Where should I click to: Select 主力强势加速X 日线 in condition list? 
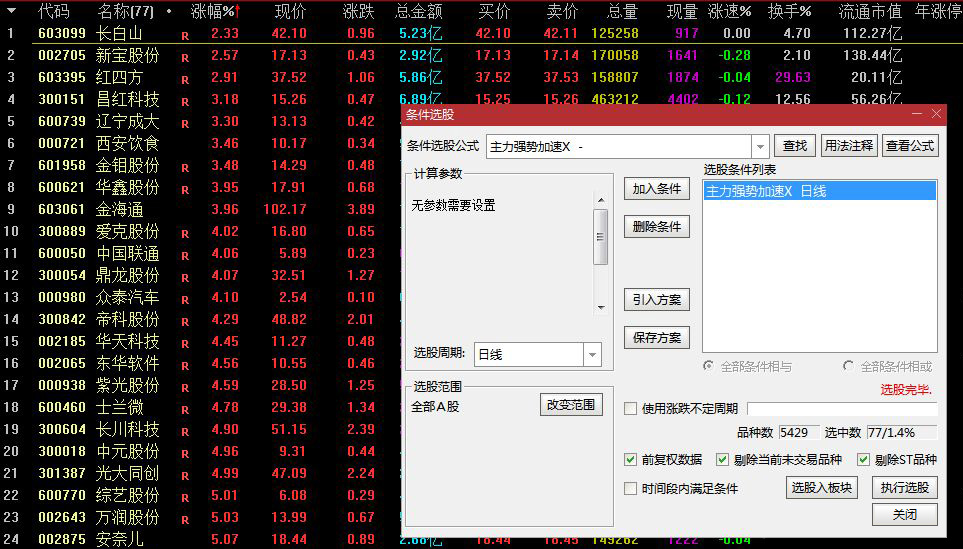[x=820, y=191]
